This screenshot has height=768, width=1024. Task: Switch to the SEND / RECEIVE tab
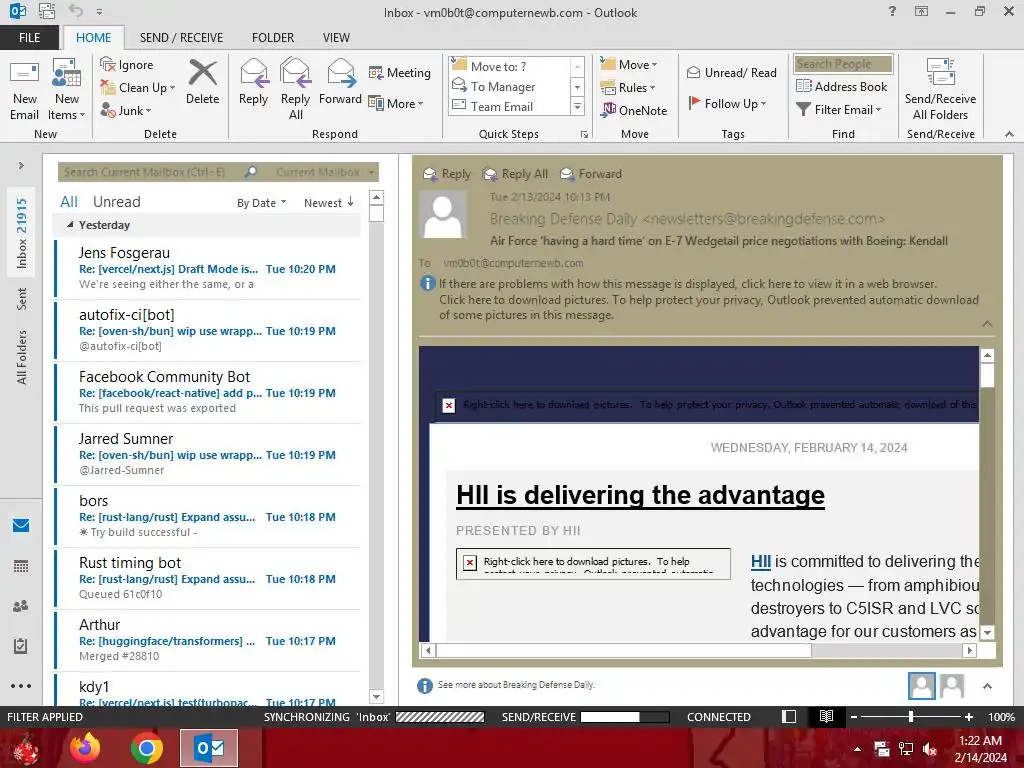181,38
